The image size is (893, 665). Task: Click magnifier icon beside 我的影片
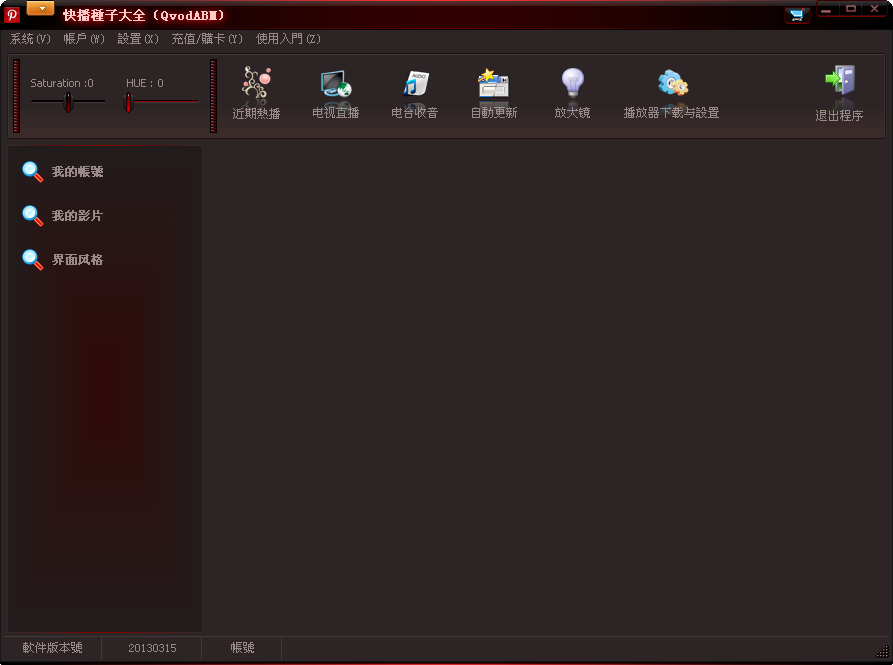tap(32, 216)
